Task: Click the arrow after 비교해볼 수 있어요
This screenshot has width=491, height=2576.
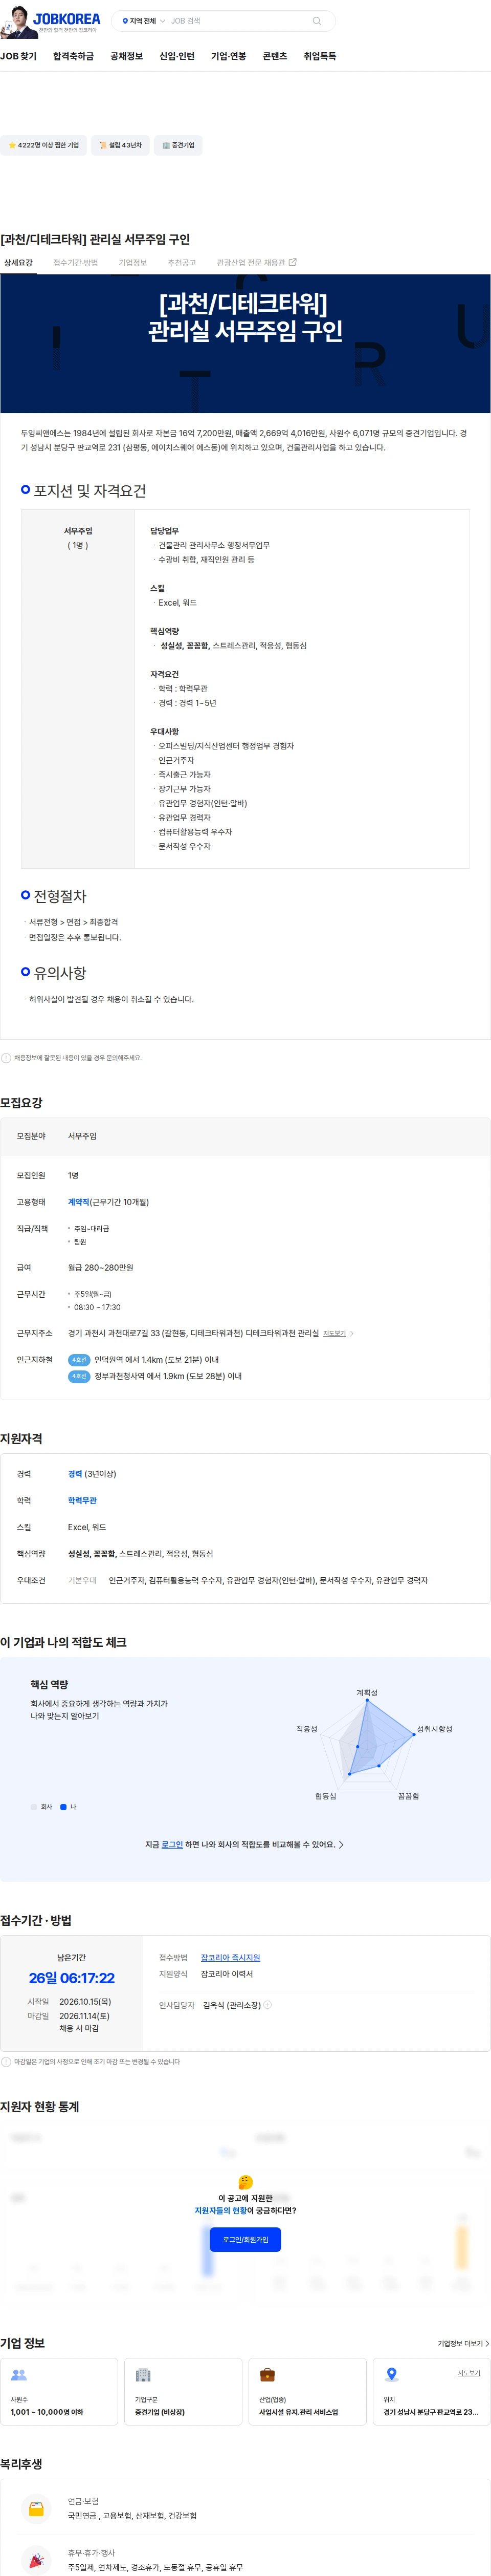Action: tap(341, 1844)
